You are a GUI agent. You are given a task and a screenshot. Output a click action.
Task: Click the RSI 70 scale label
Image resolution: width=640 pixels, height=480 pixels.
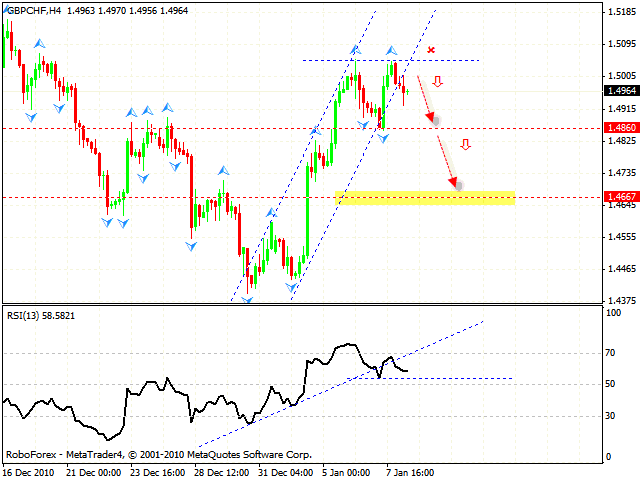pyautogui.click(x=610, y=353)
